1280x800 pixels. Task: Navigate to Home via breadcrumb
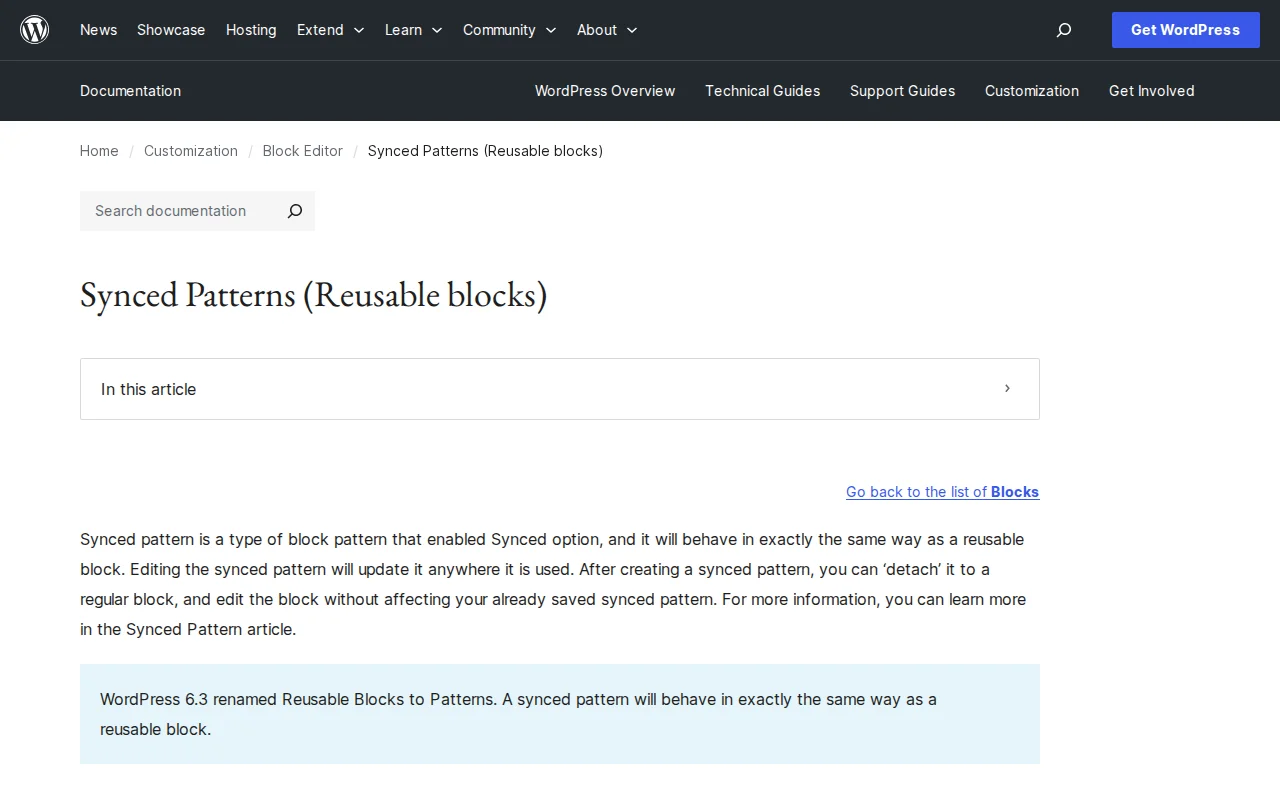click(x=99, y=151)
